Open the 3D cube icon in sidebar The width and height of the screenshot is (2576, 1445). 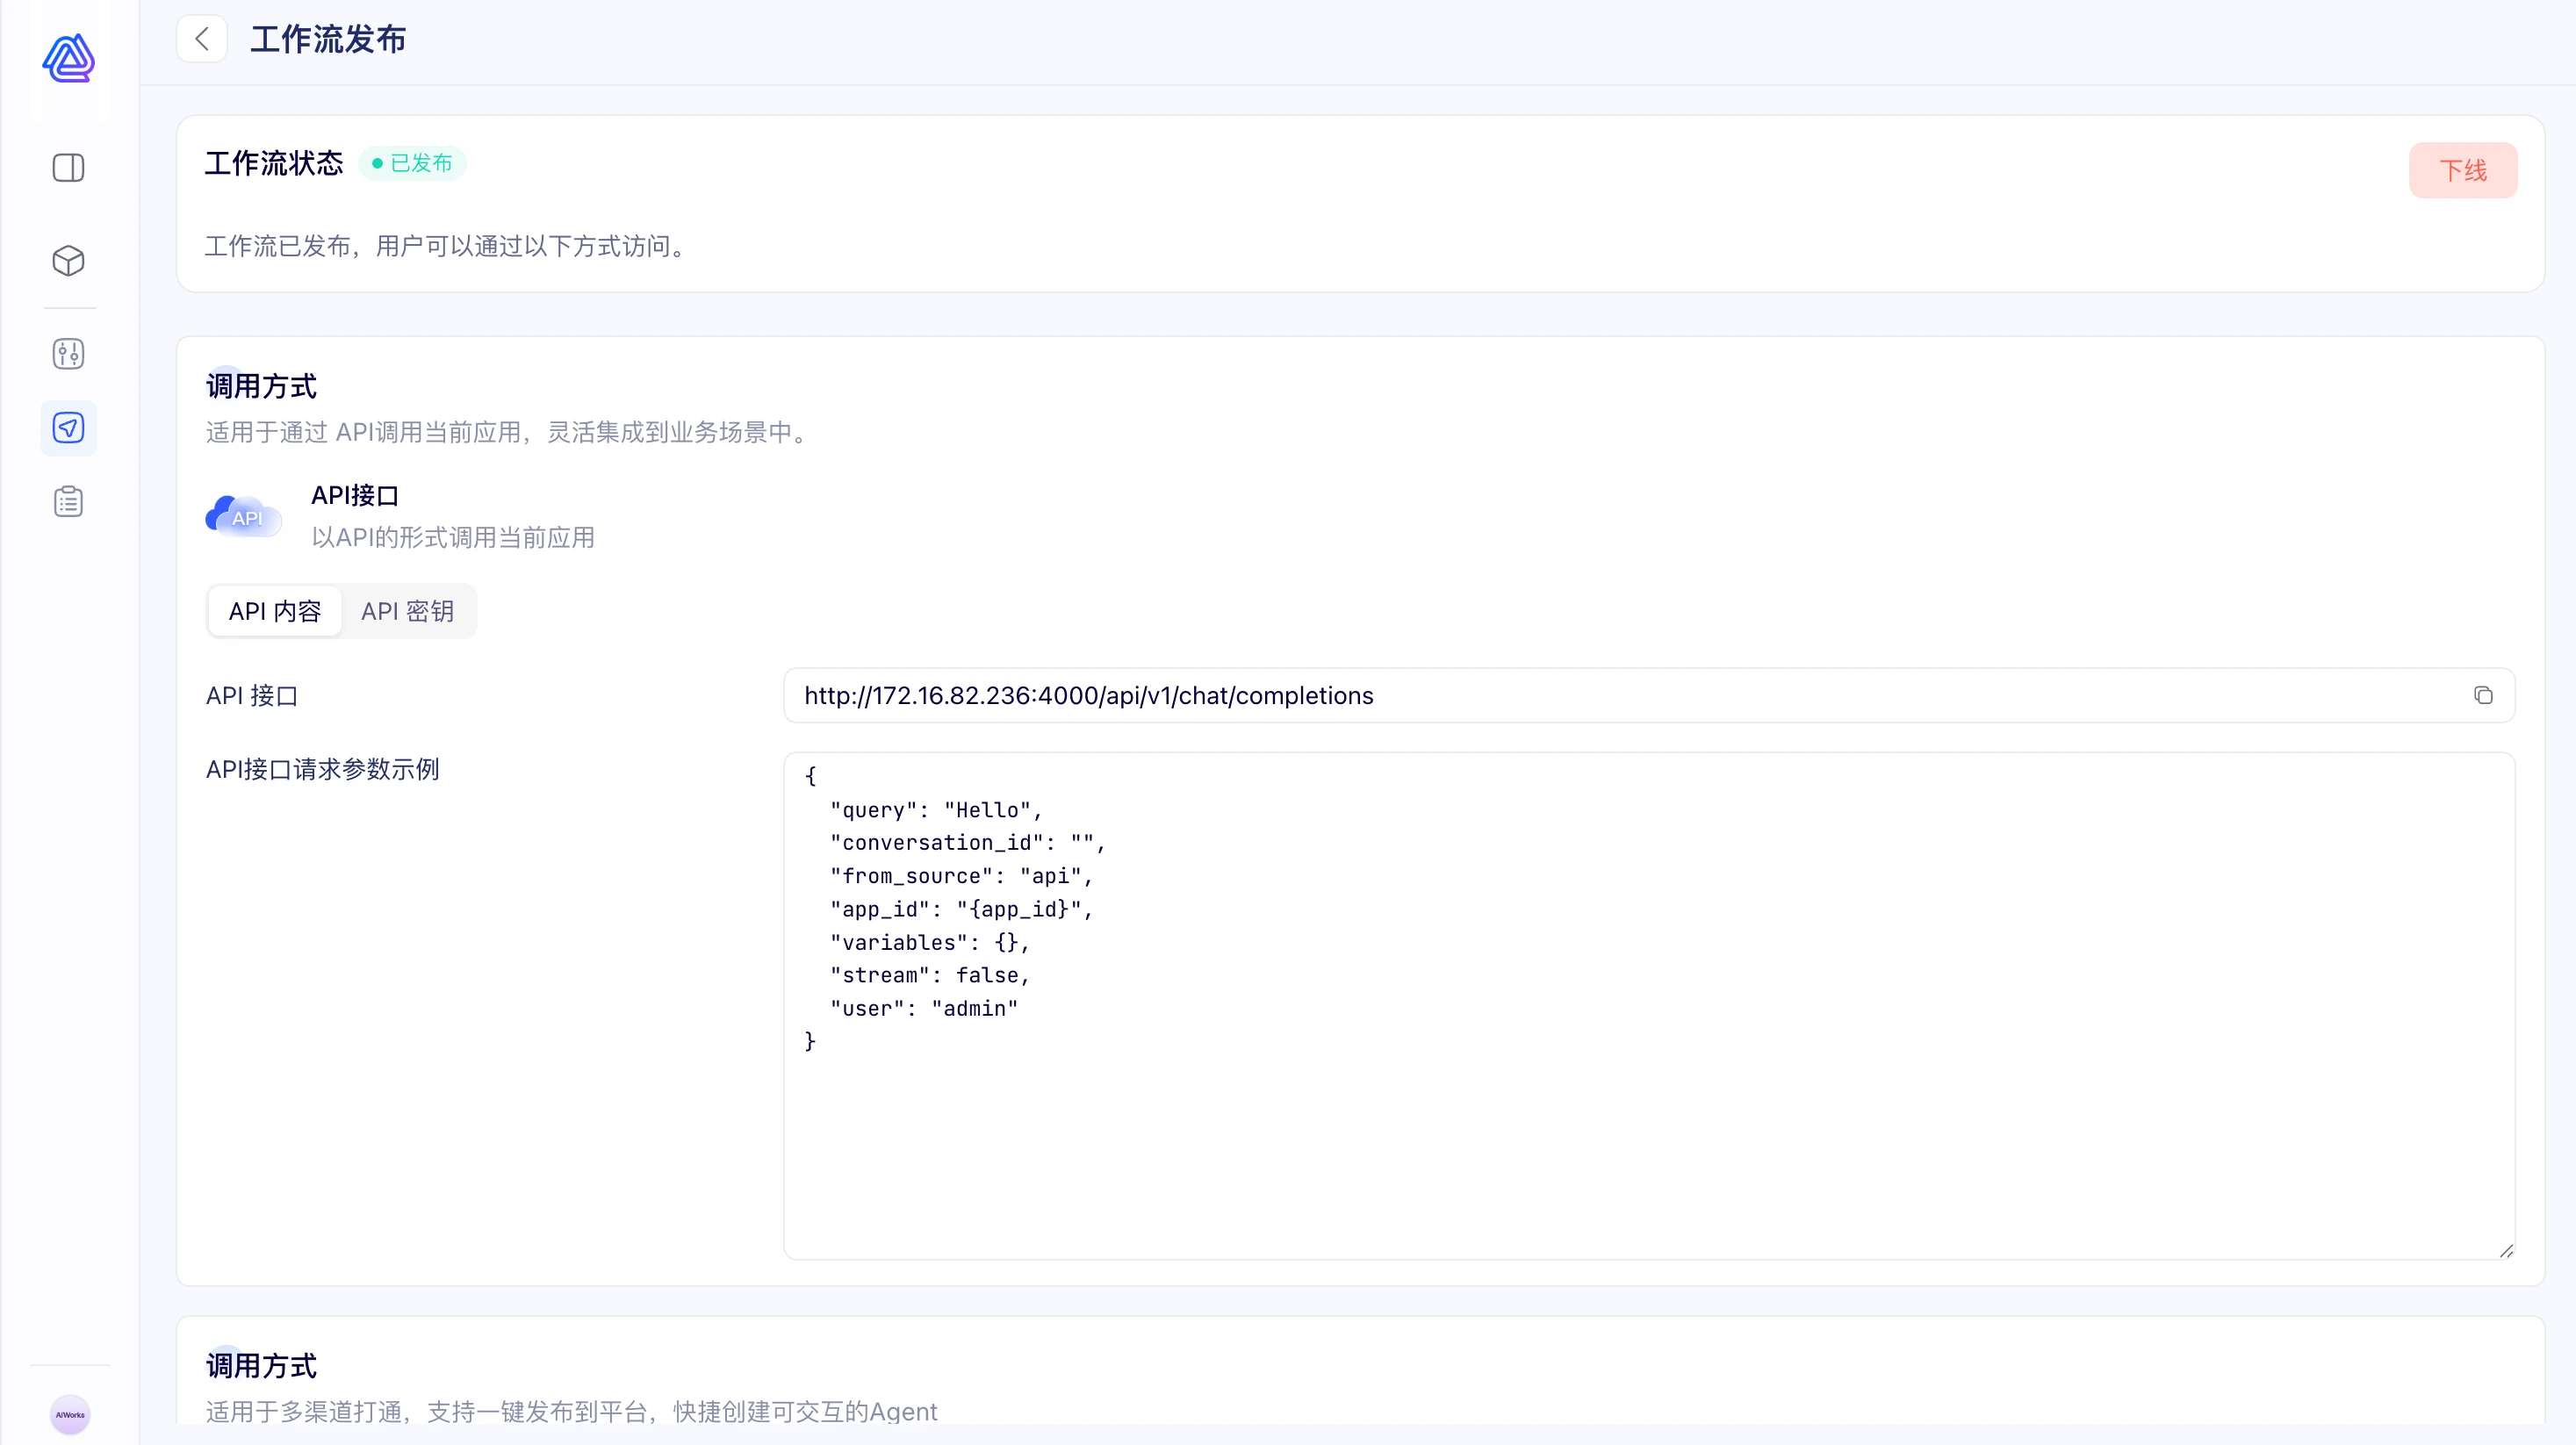[69, 261]
